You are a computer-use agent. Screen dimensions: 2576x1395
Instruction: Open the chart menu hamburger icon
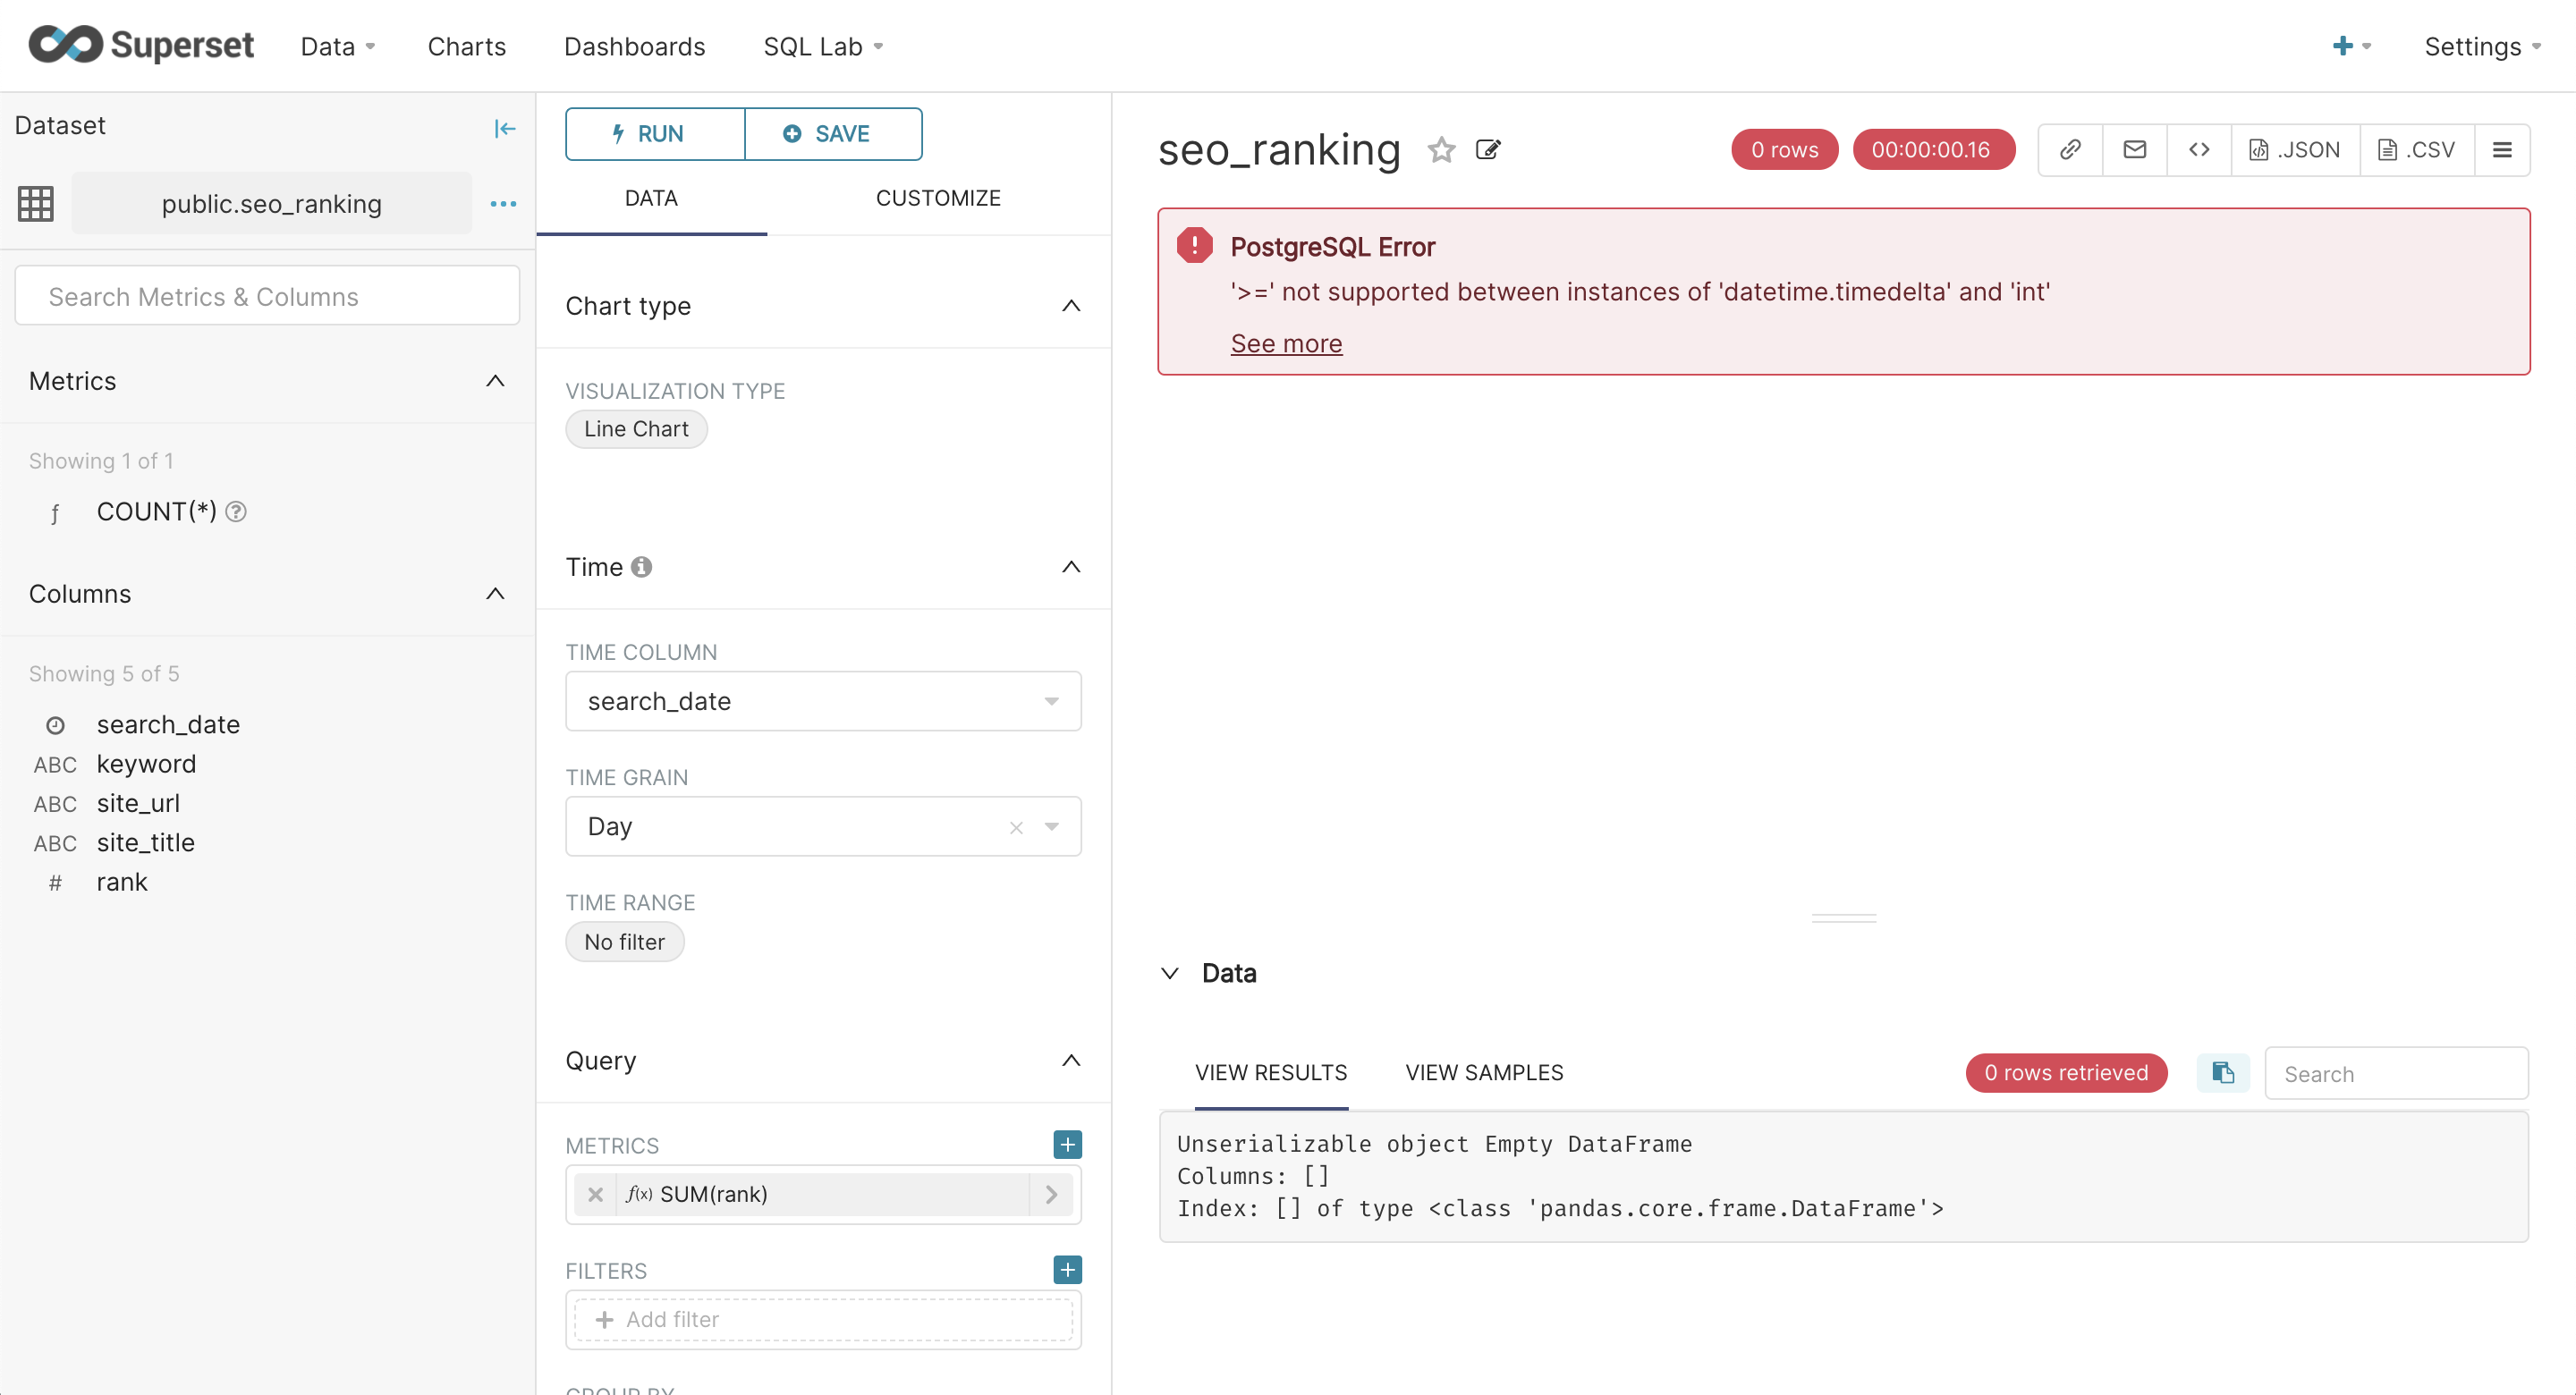click(x=2503, y=149)
